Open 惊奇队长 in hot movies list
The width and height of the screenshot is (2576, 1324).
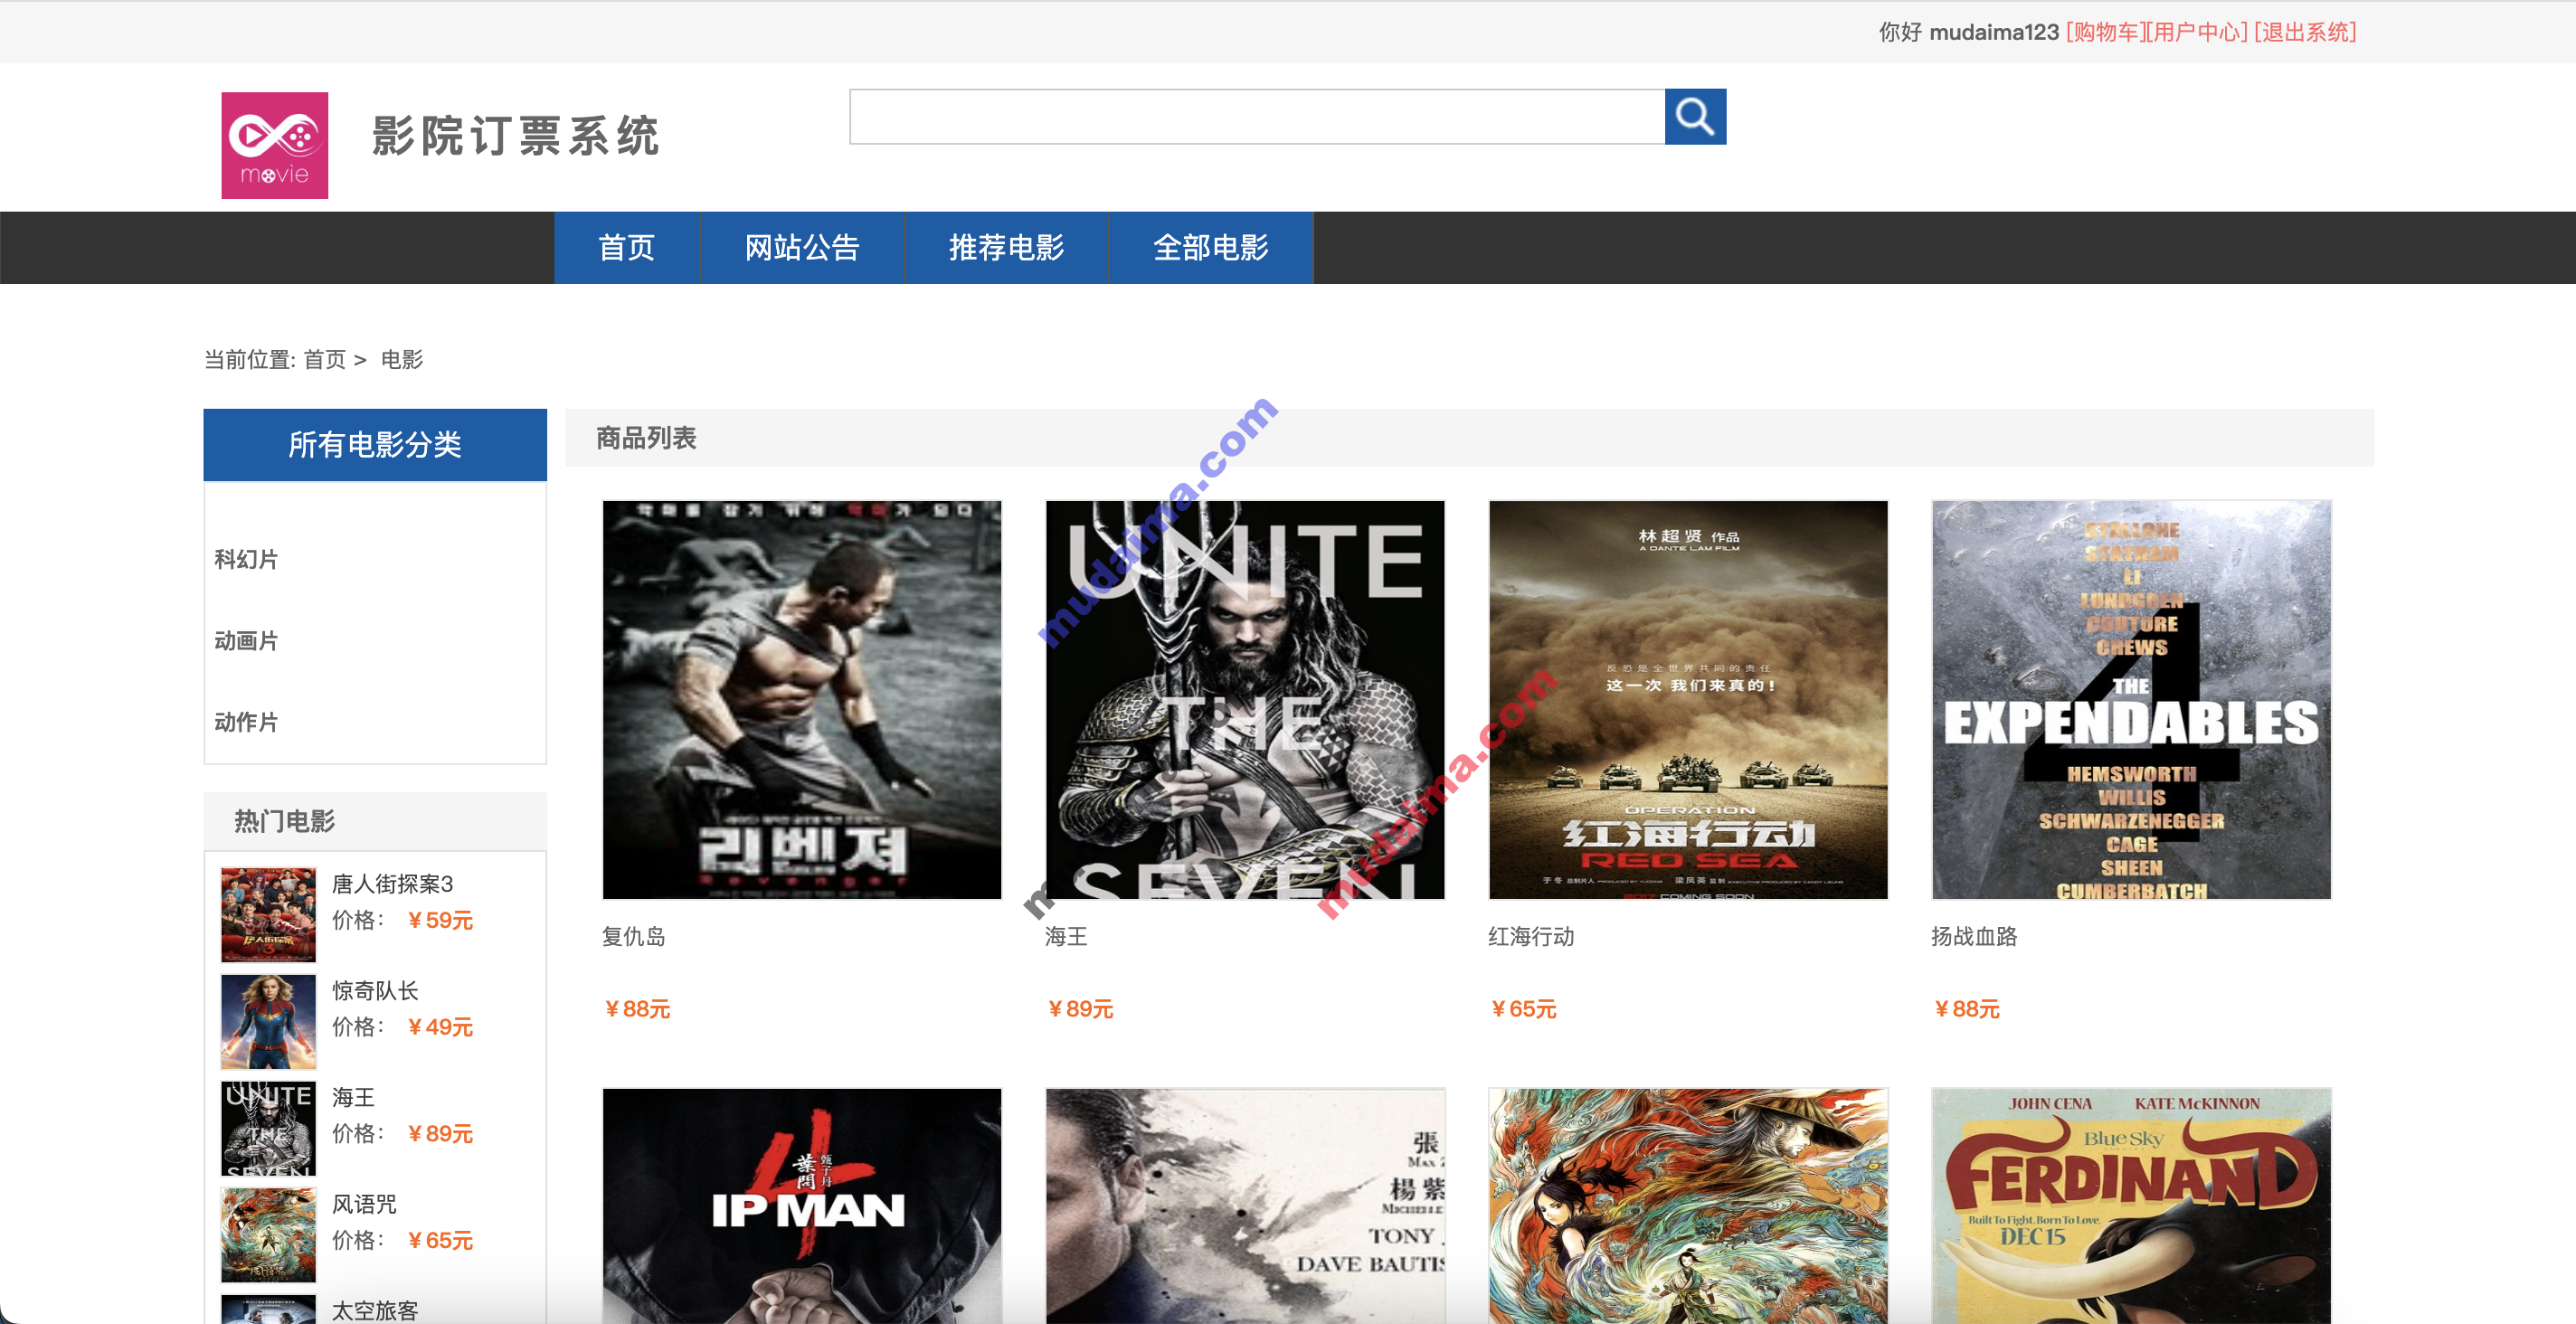375,990
